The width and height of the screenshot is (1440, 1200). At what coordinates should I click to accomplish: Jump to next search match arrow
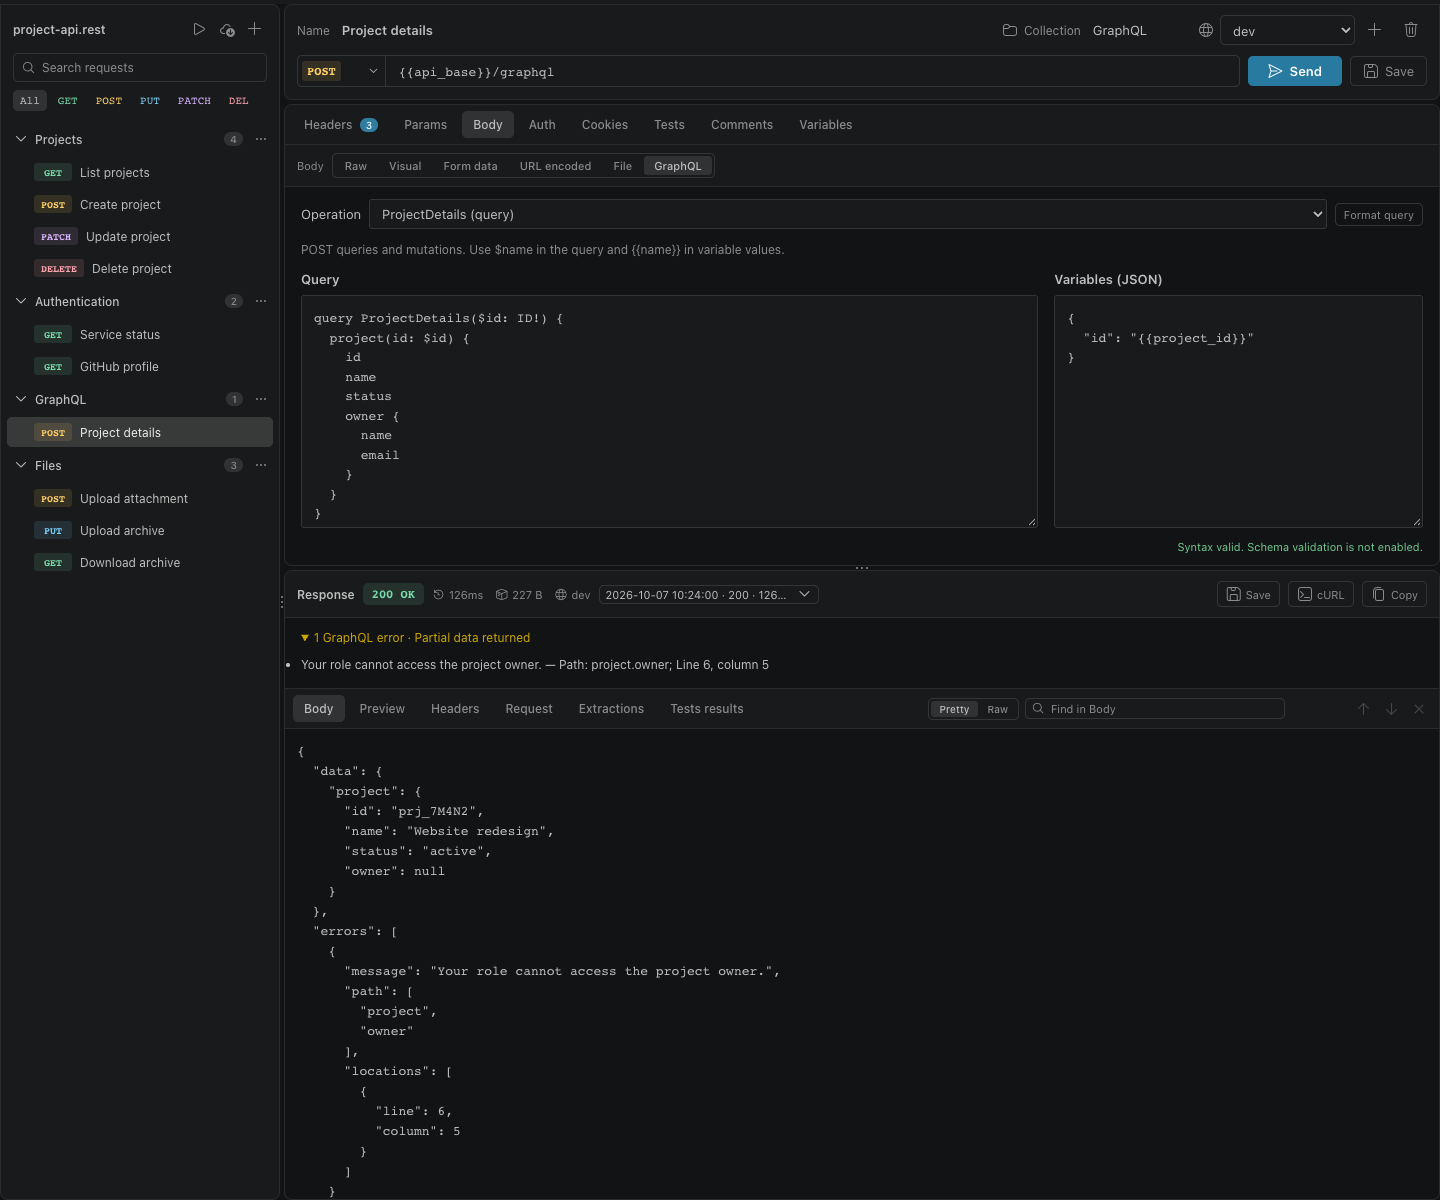[x=1391, y=709]
